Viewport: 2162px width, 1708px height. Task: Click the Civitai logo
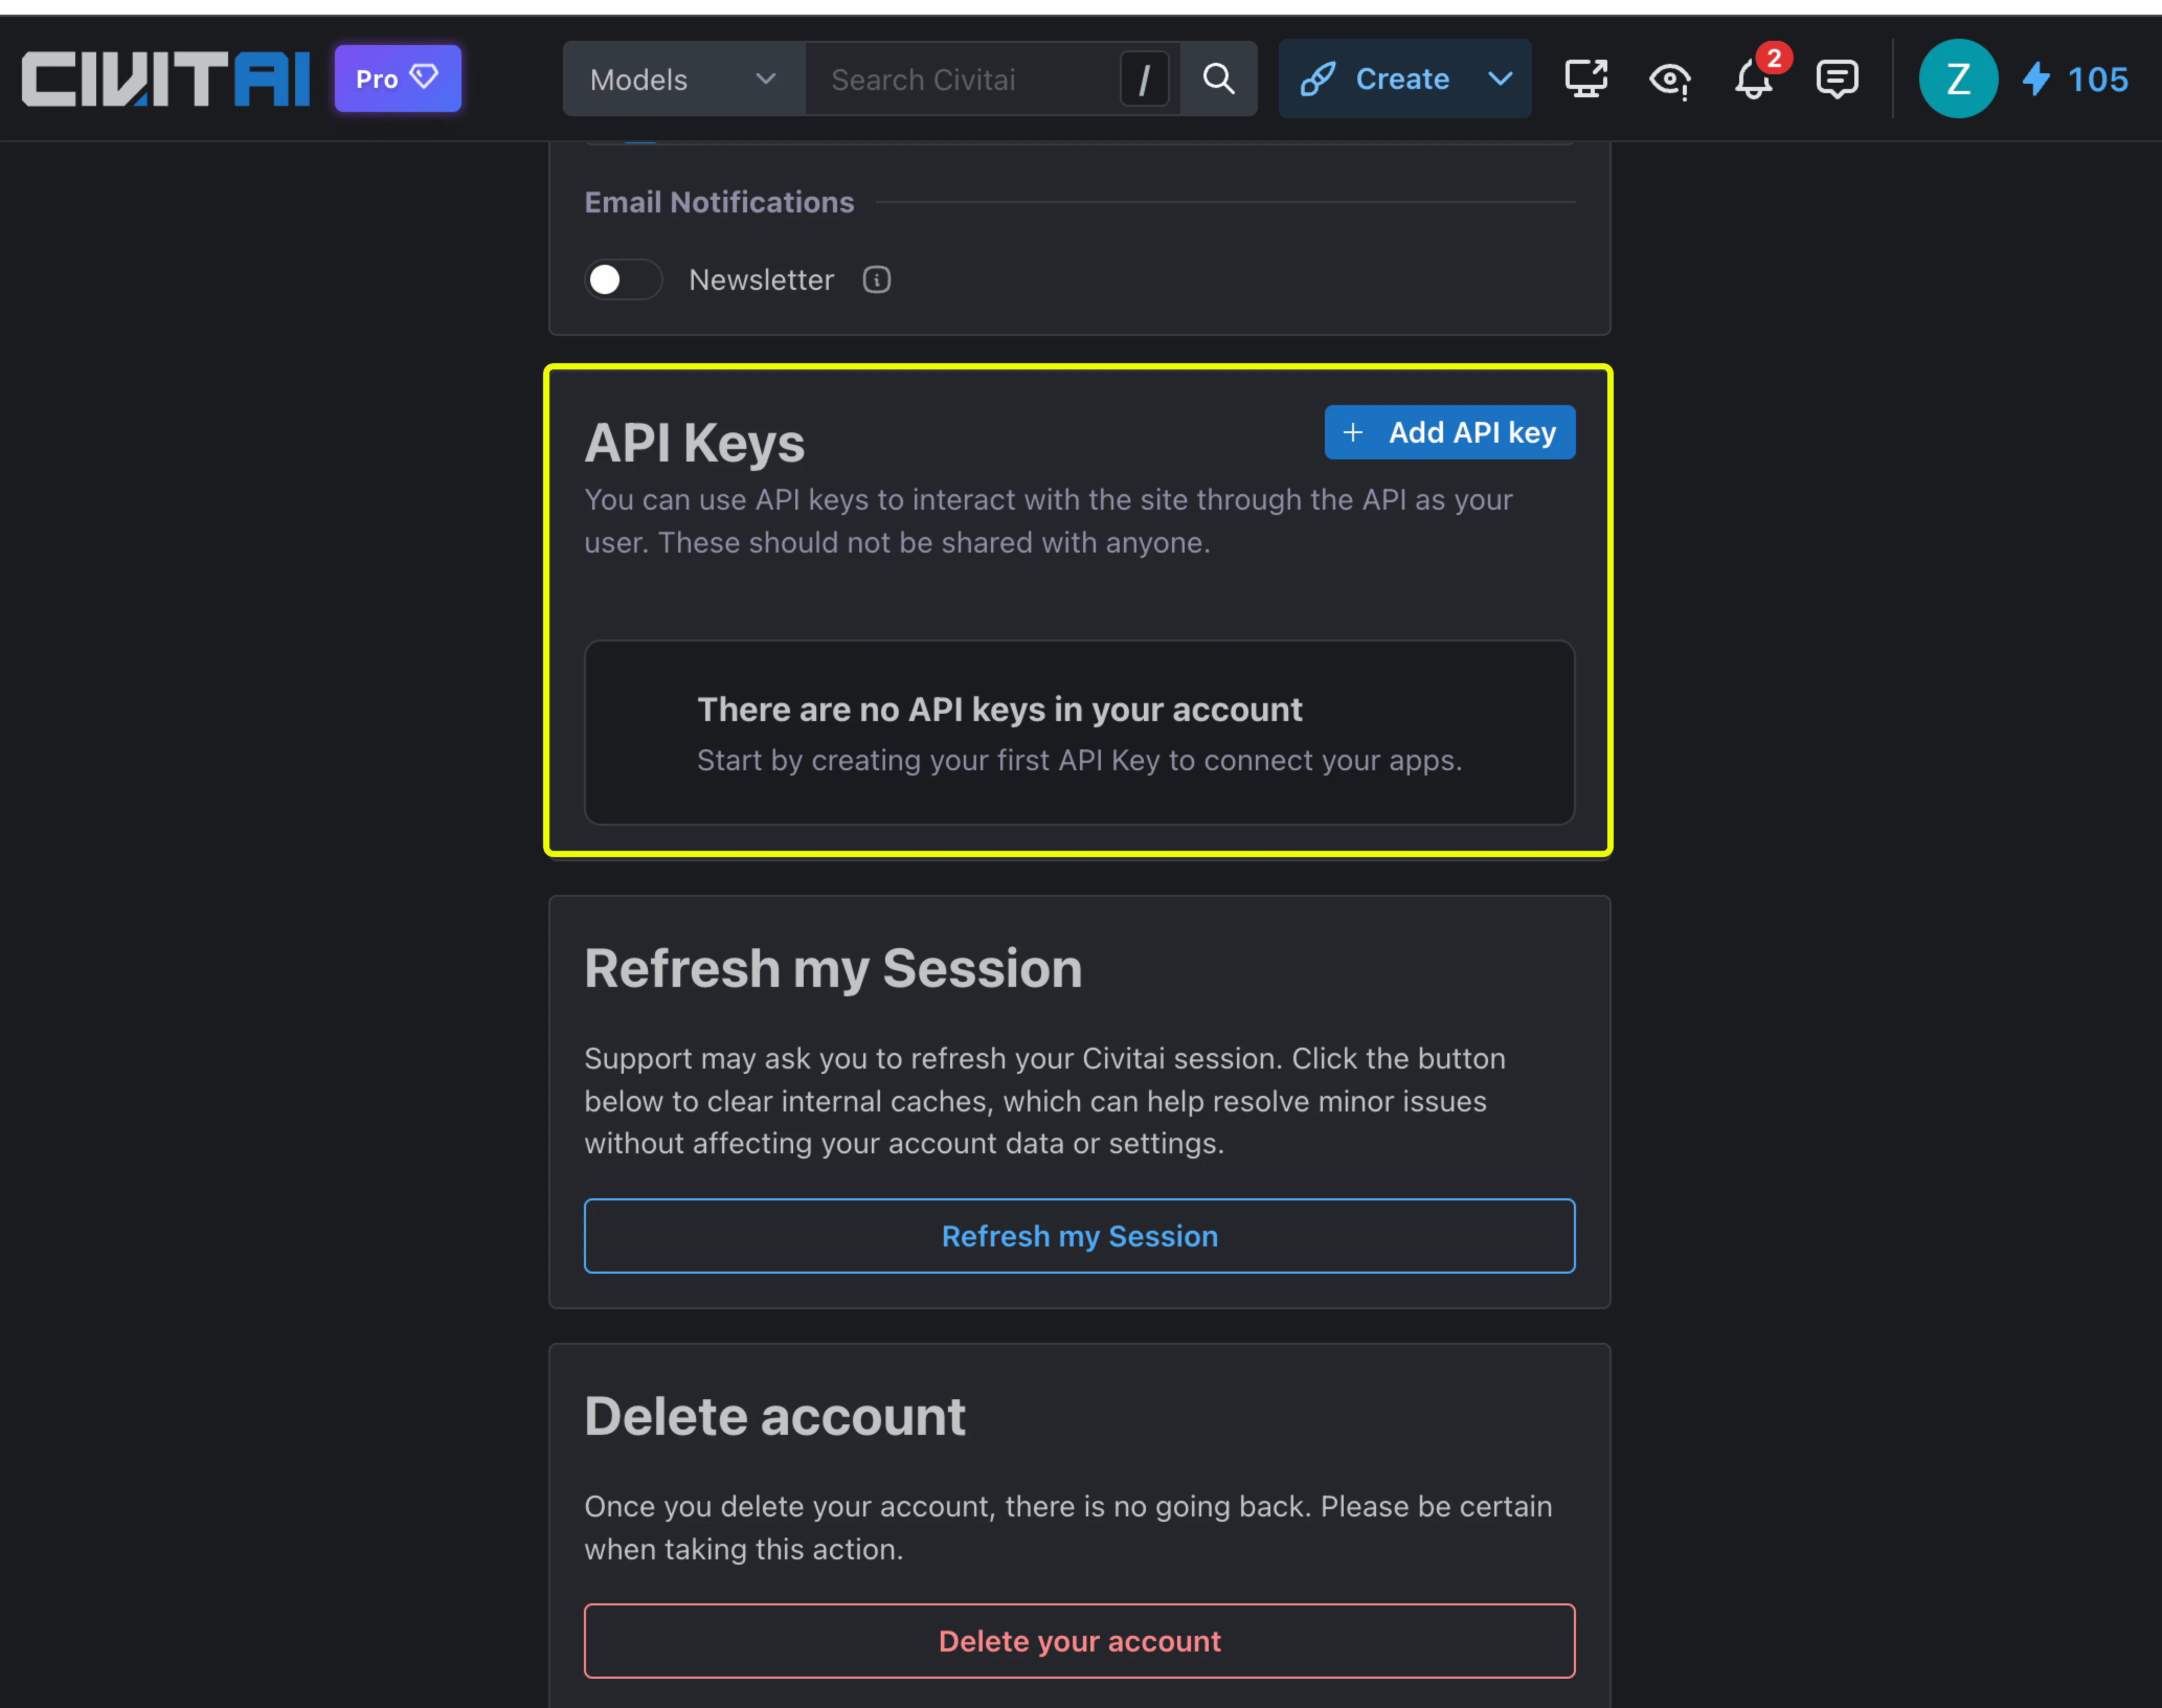(165, 78)
